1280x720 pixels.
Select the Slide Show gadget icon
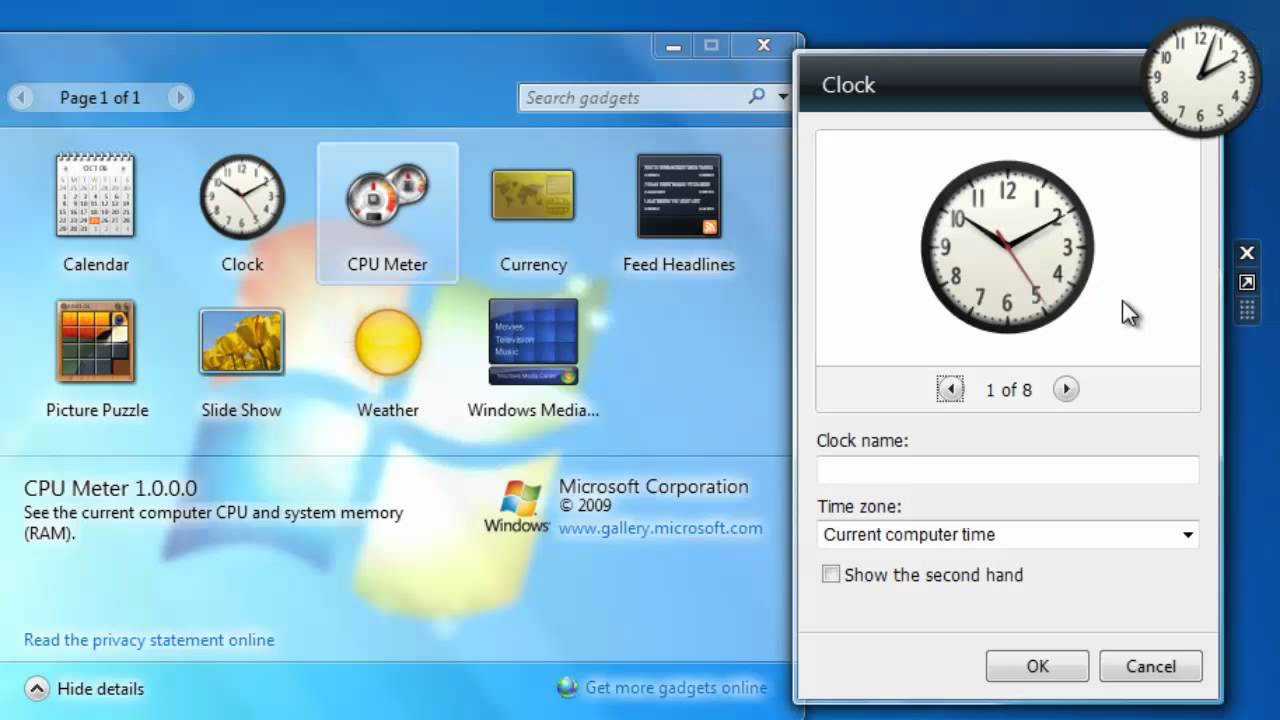point(241,341)
